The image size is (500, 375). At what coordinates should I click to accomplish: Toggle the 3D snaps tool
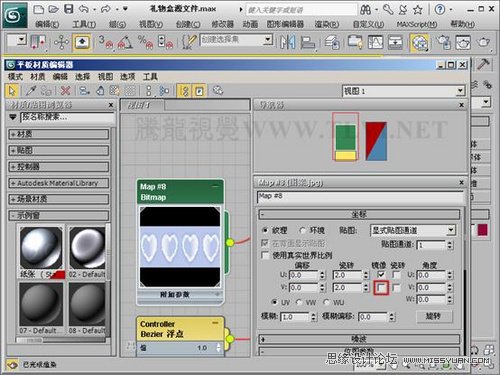(106, 42)
